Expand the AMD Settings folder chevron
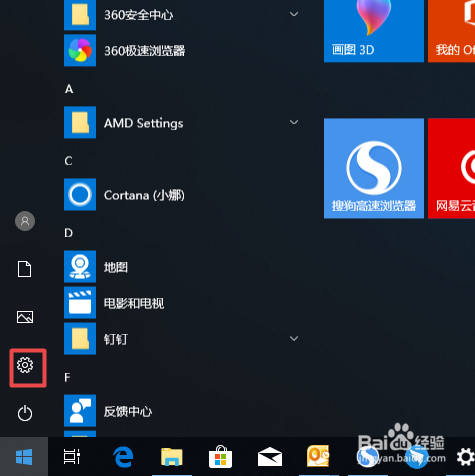The image size is (475, 476). pos(294,122)
